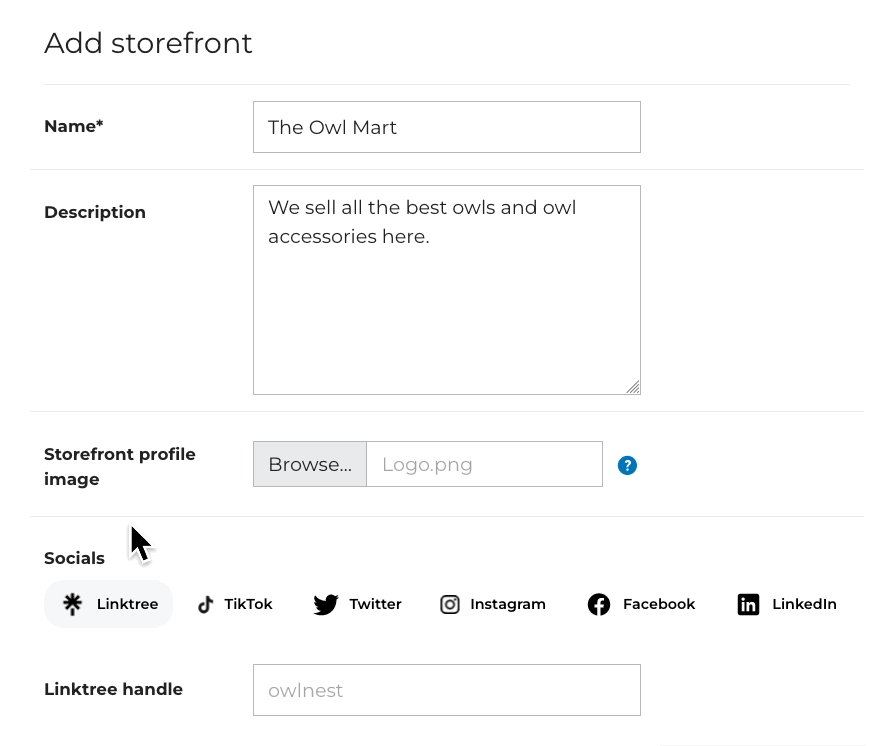Viewport: 886px width, 746px height.
Task: Click the LinkedIn logo icon
Action: click(748, 604)
